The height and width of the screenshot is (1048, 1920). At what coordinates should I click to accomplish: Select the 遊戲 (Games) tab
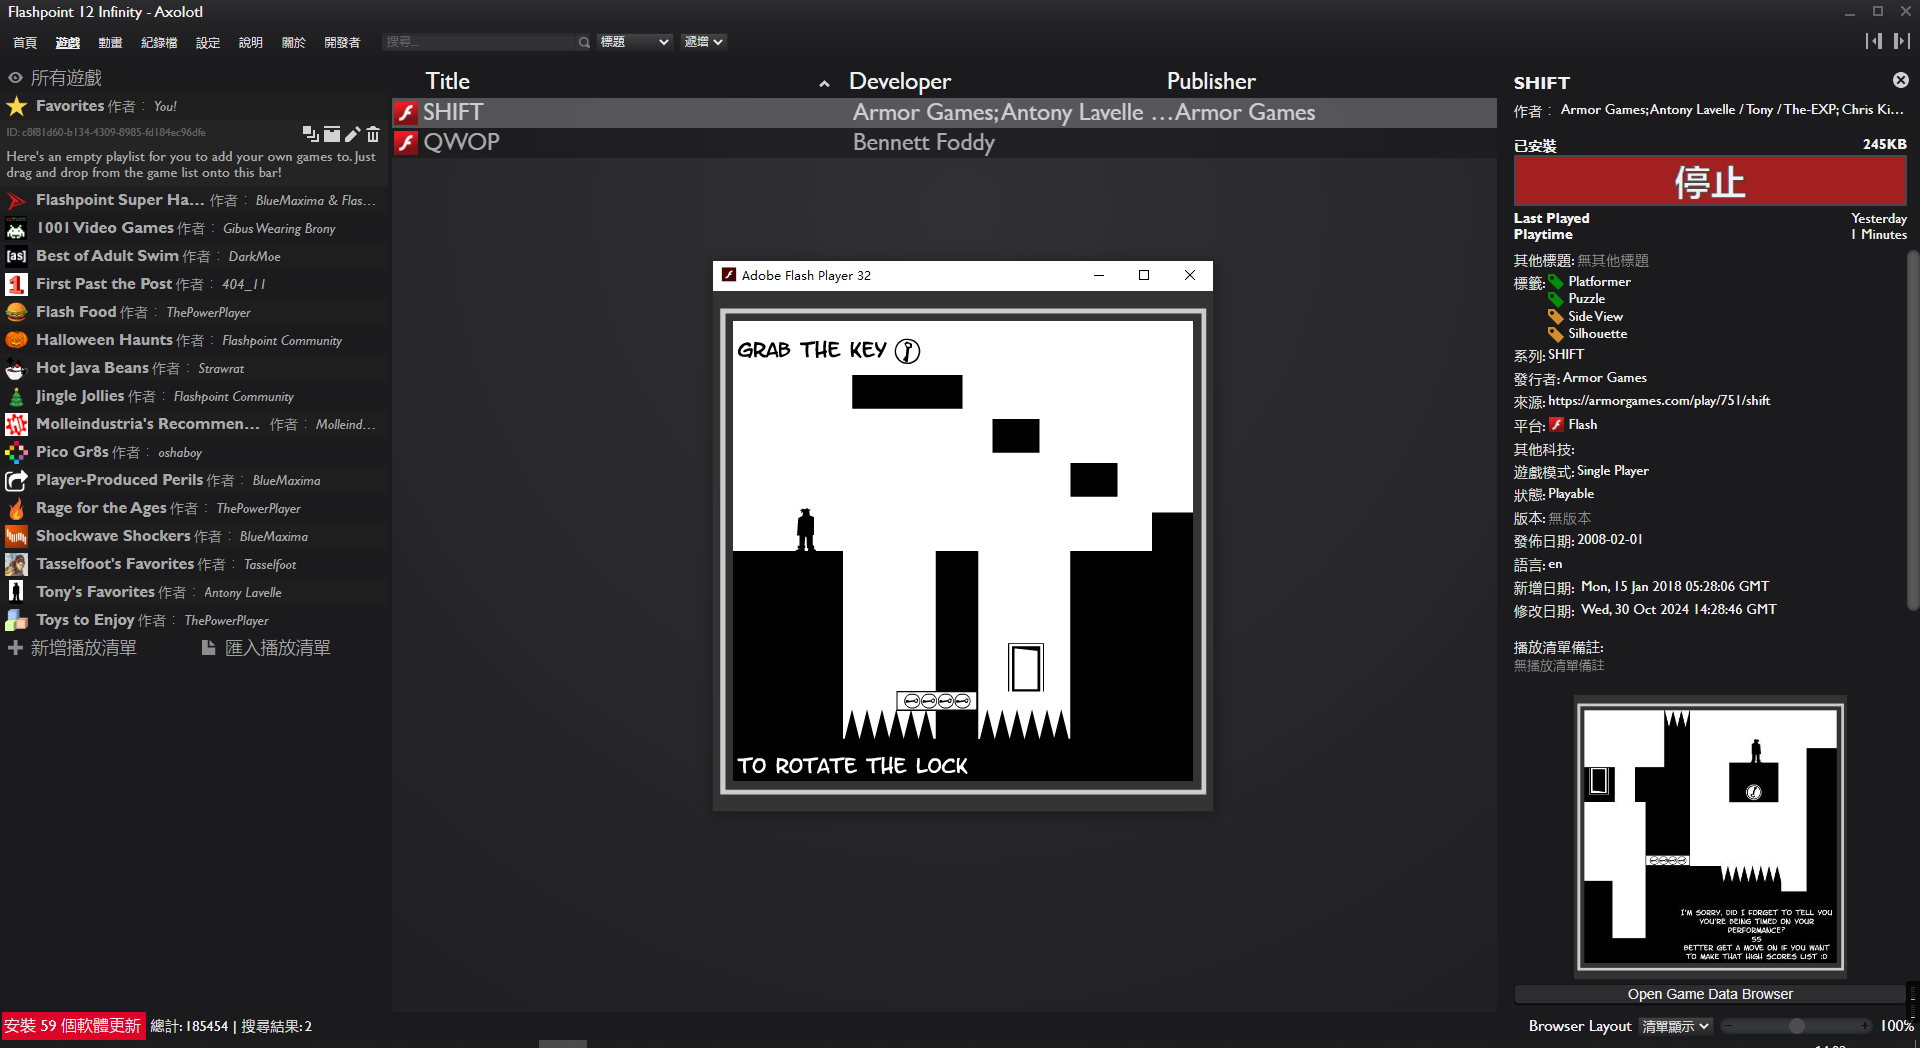tap(68, 42)
